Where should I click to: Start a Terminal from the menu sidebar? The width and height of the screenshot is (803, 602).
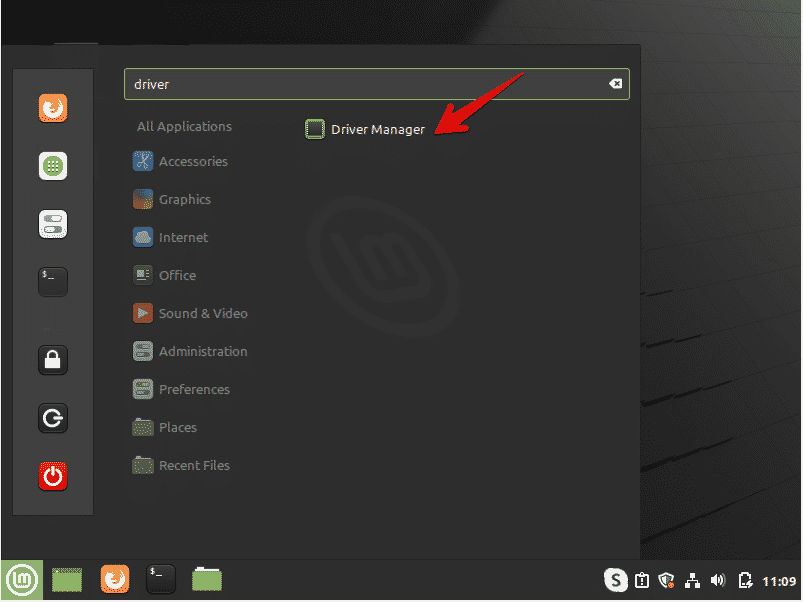52,281
